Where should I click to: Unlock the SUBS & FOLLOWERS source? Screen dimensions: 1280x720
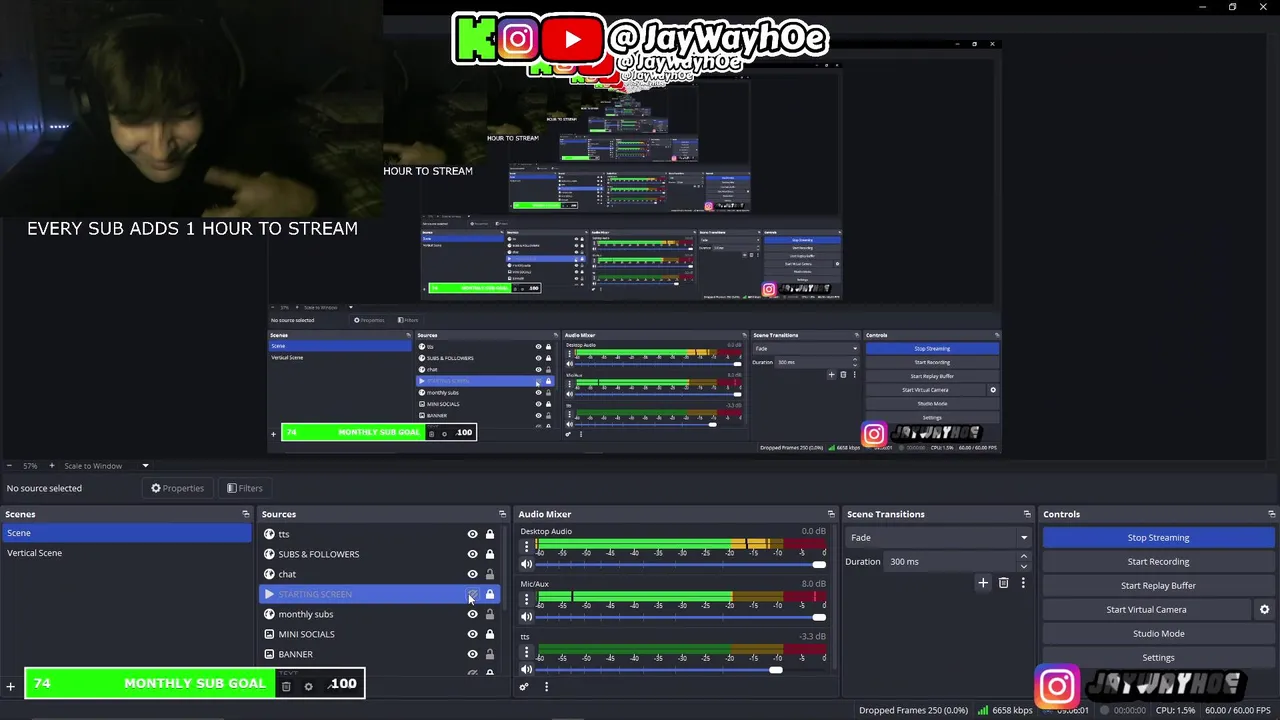coord(490,554)
